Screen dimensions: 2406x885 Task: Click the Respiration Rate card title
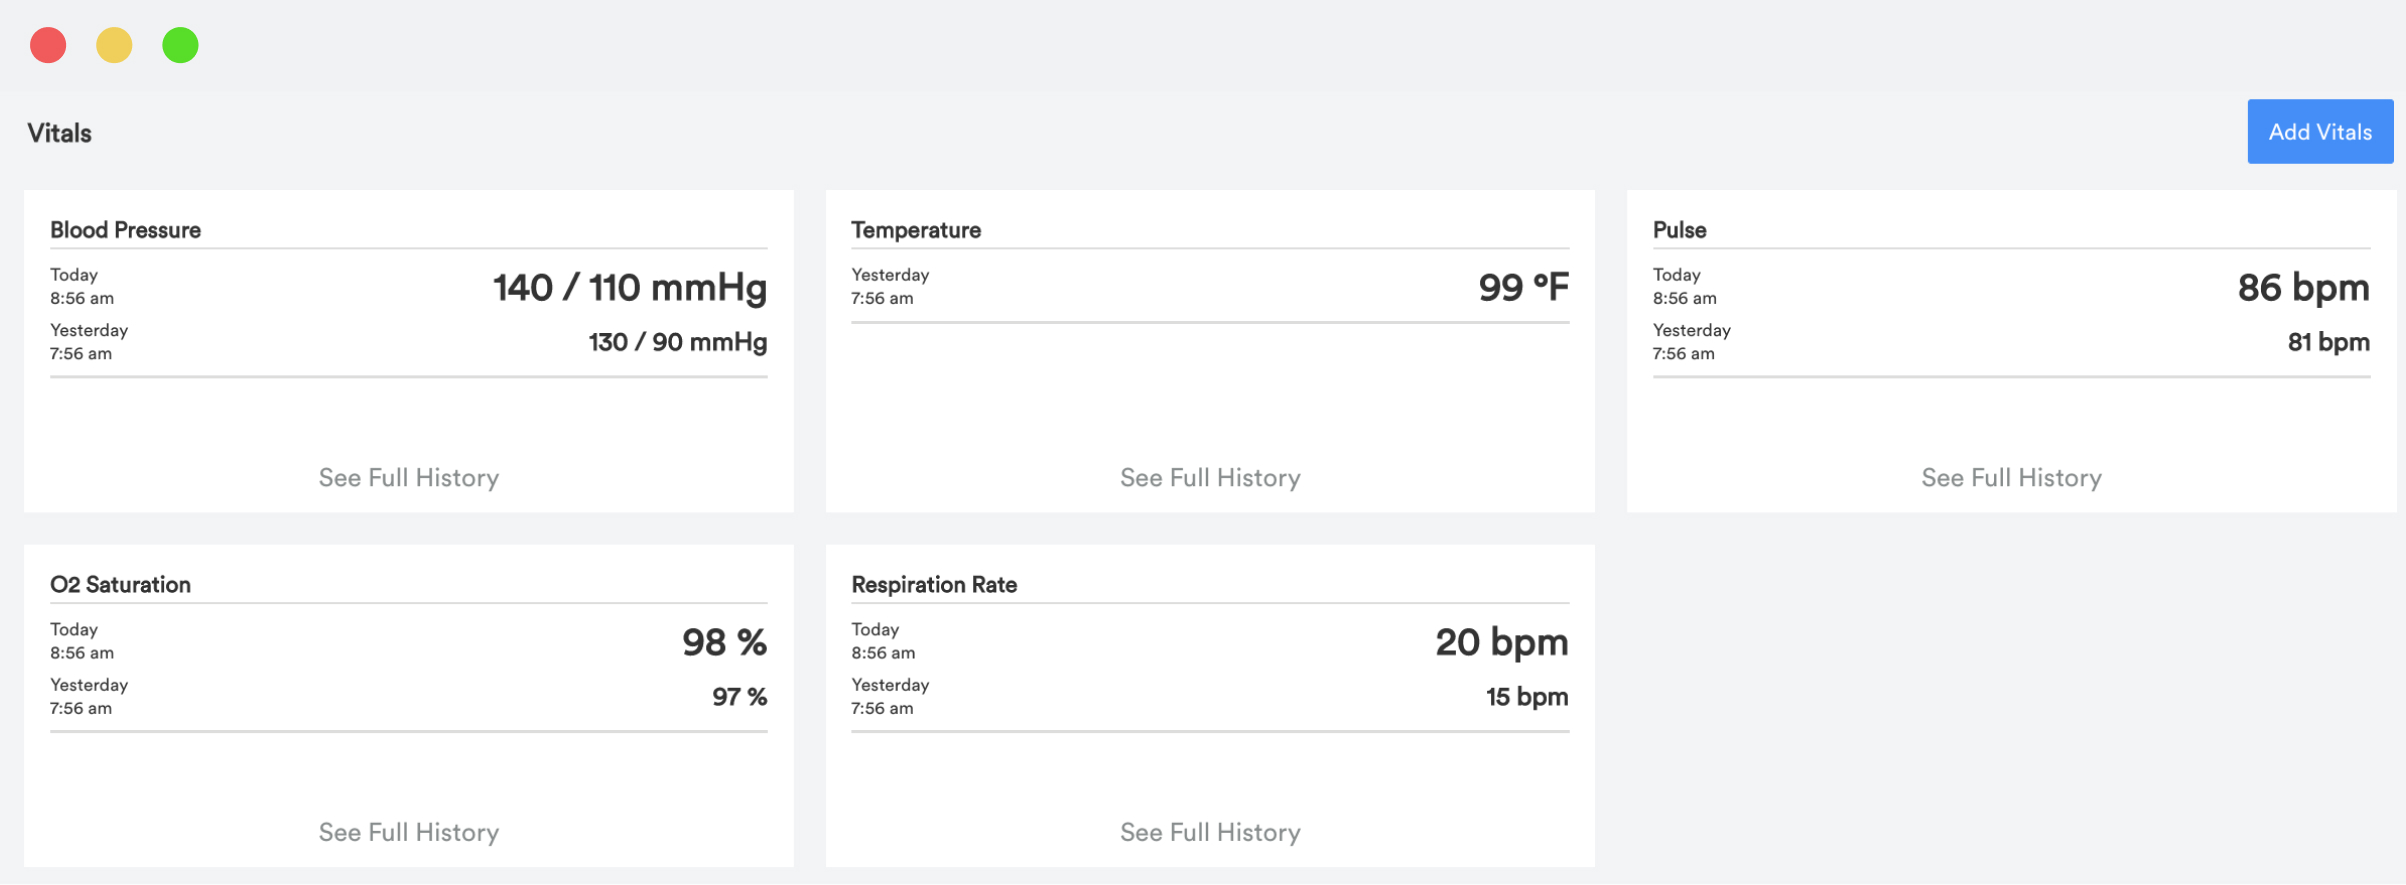click(933, 585)
